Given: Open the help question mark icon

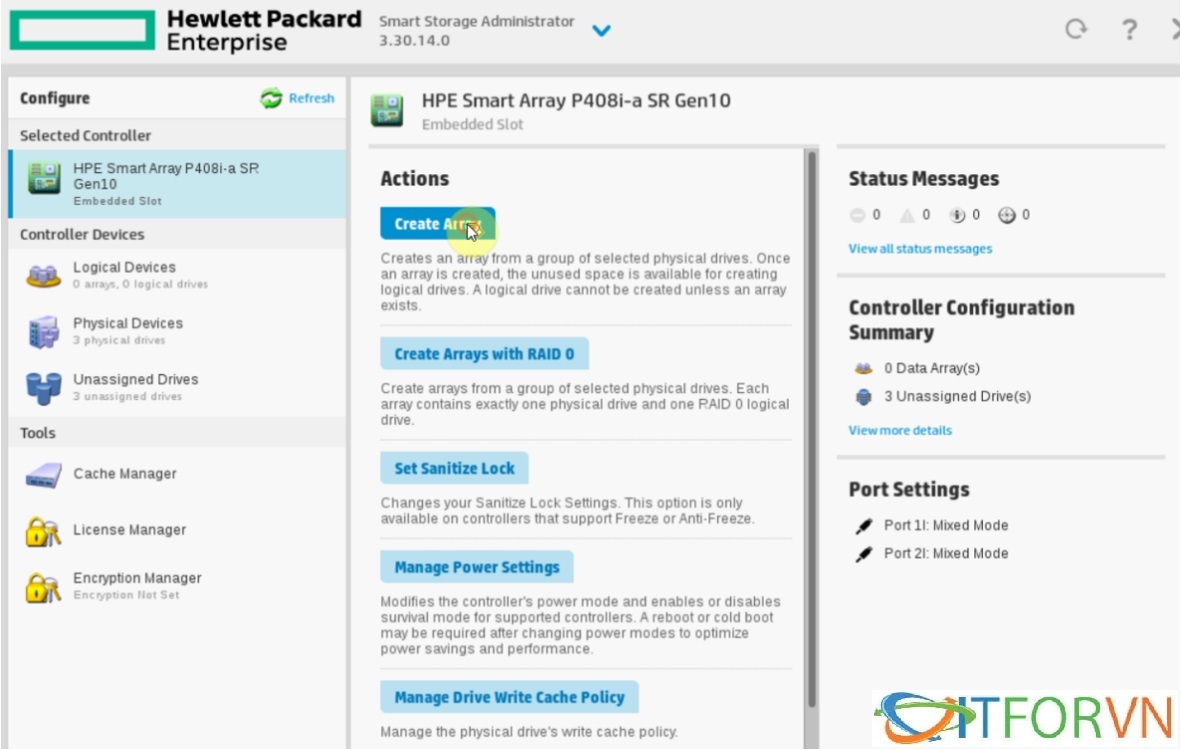Looking at the screenshot, I should click(x=1129, y=30).
